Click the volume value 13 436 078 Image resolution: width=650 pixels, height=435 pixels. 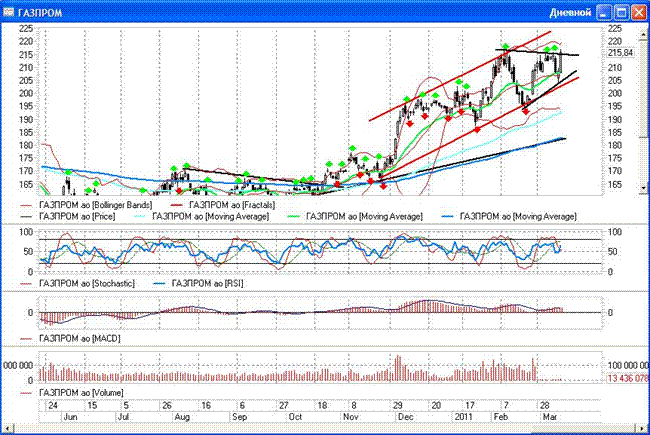click(628, 379)
